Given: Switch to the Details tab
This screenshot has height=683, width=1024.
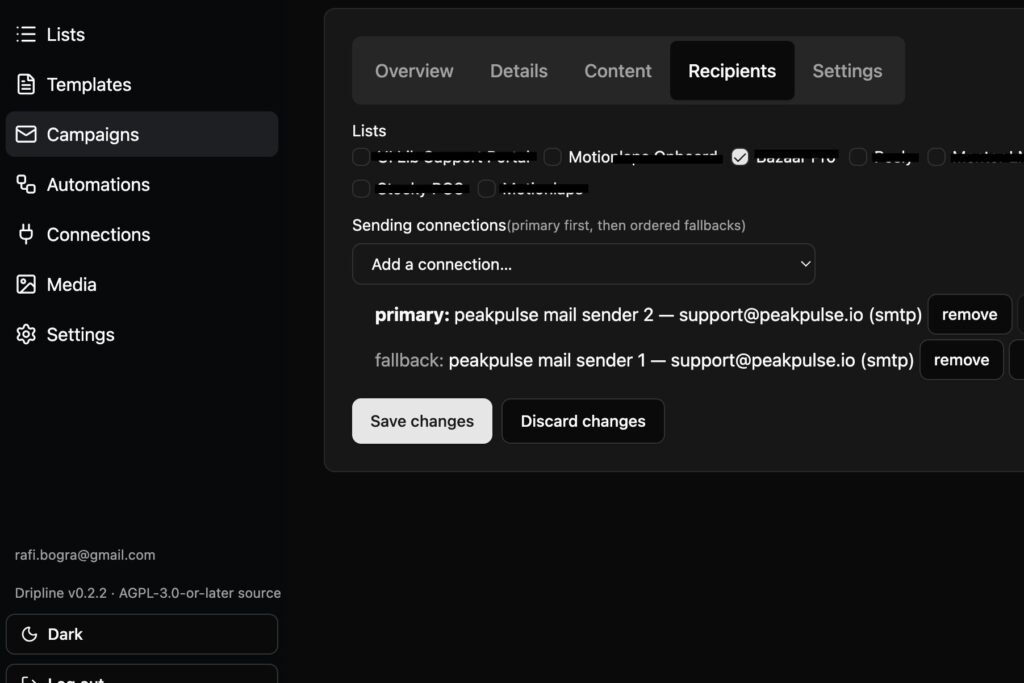Looking at the screenshot, I should pyautogui.click(x=519, y=71).
